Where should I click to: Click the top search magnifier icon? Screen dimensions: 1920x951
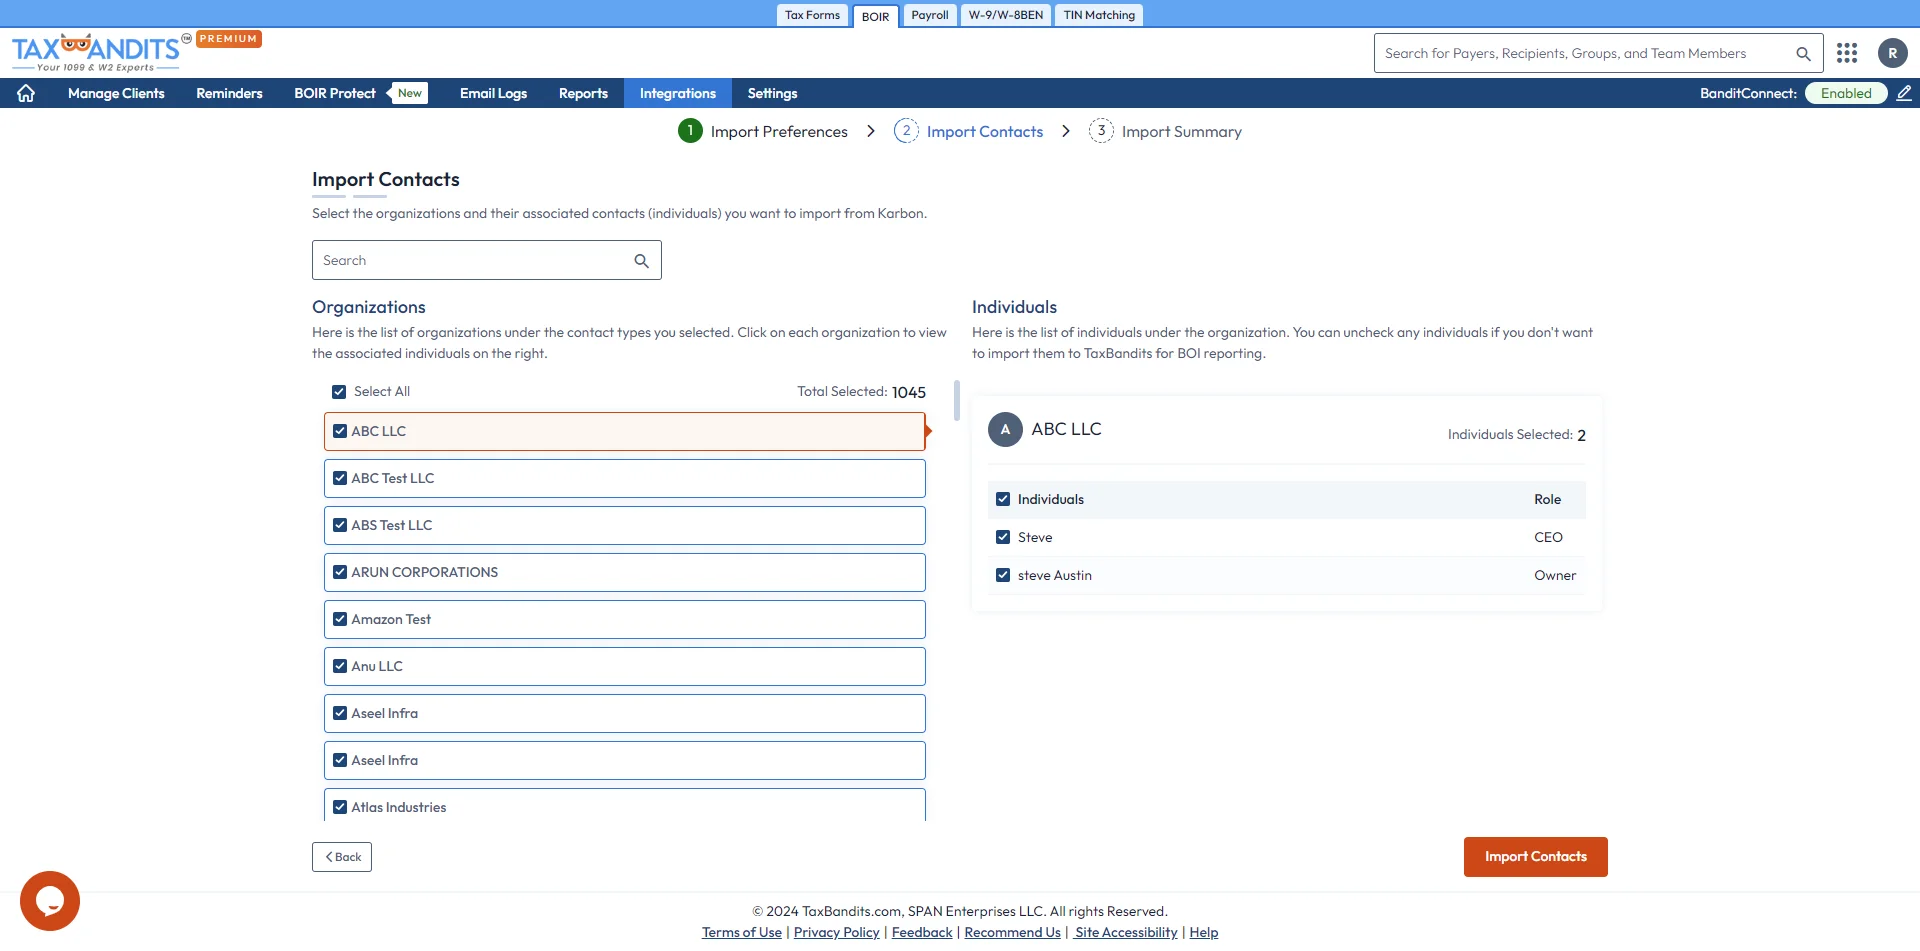(1803, 54)
